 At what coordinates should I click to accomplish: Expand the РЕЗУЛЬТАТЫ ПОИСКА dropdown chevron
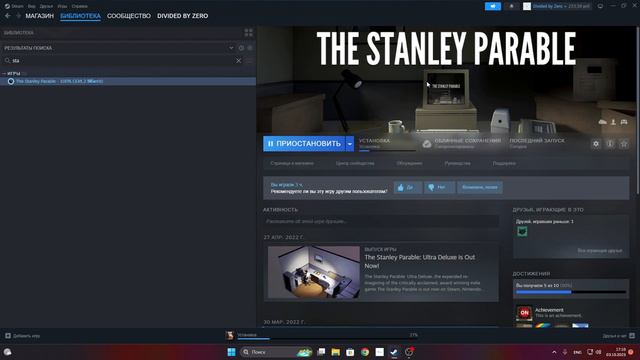pos(231,48)
